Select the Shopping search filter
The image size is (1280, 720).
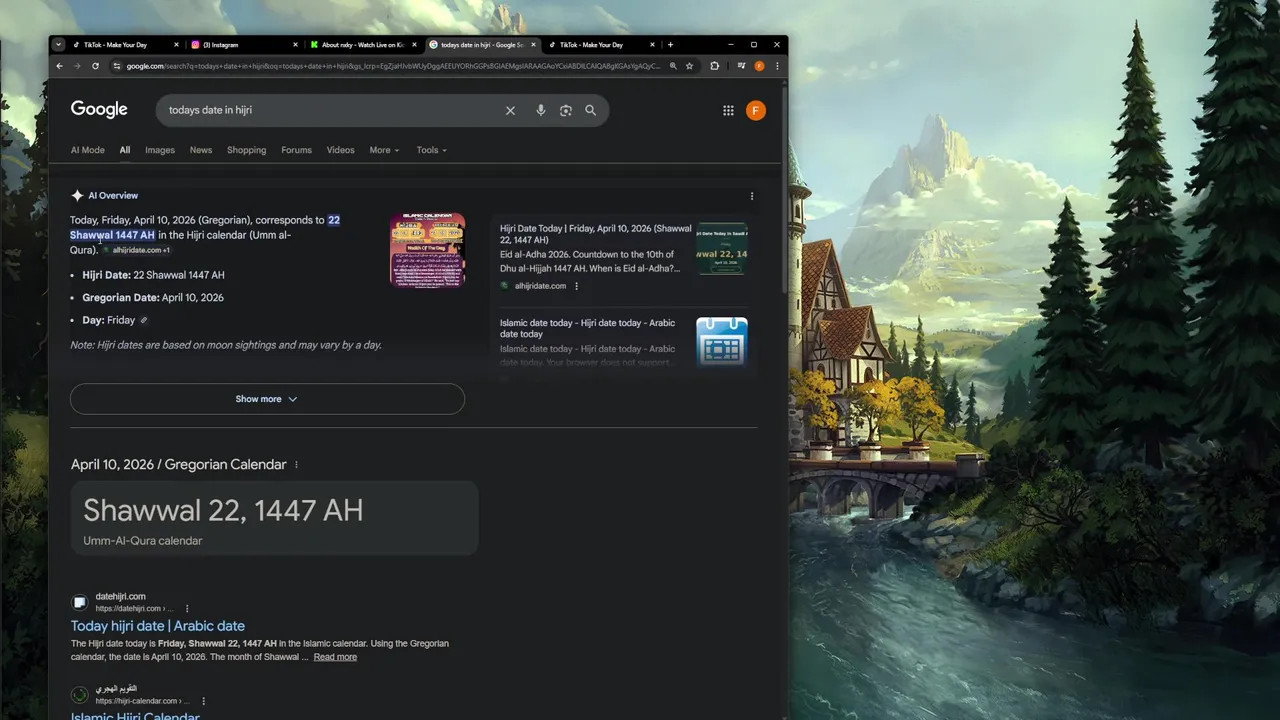click(x=246, y=150)
